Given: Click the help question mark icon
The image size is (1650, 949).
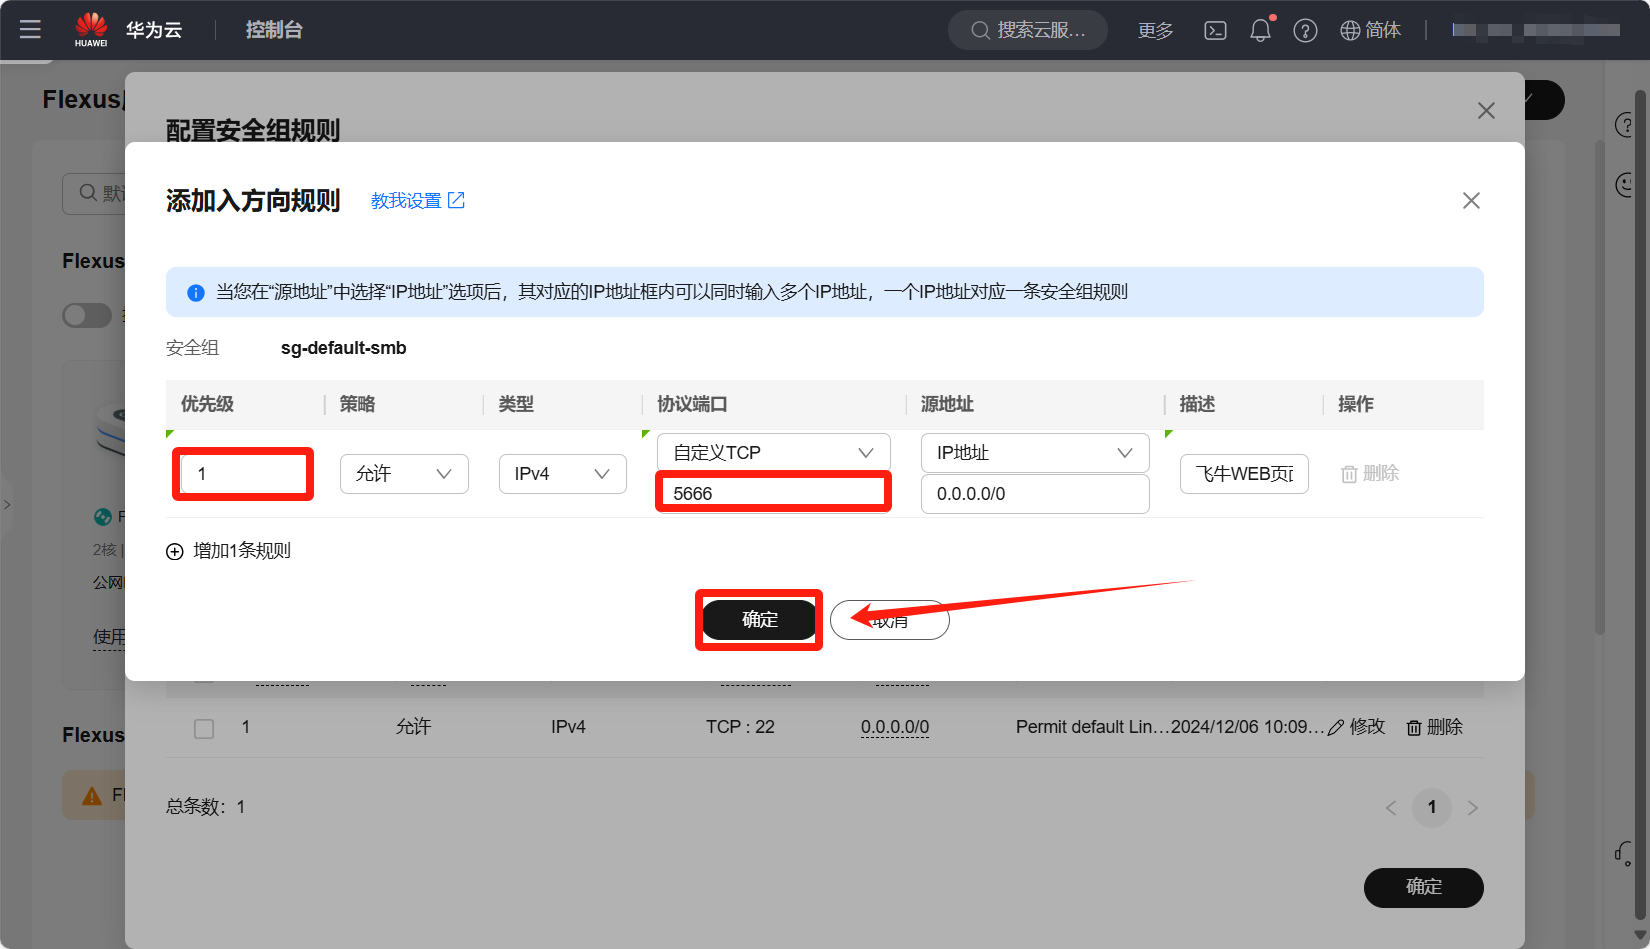Looking at the screenshot, I should (1305, 30).
